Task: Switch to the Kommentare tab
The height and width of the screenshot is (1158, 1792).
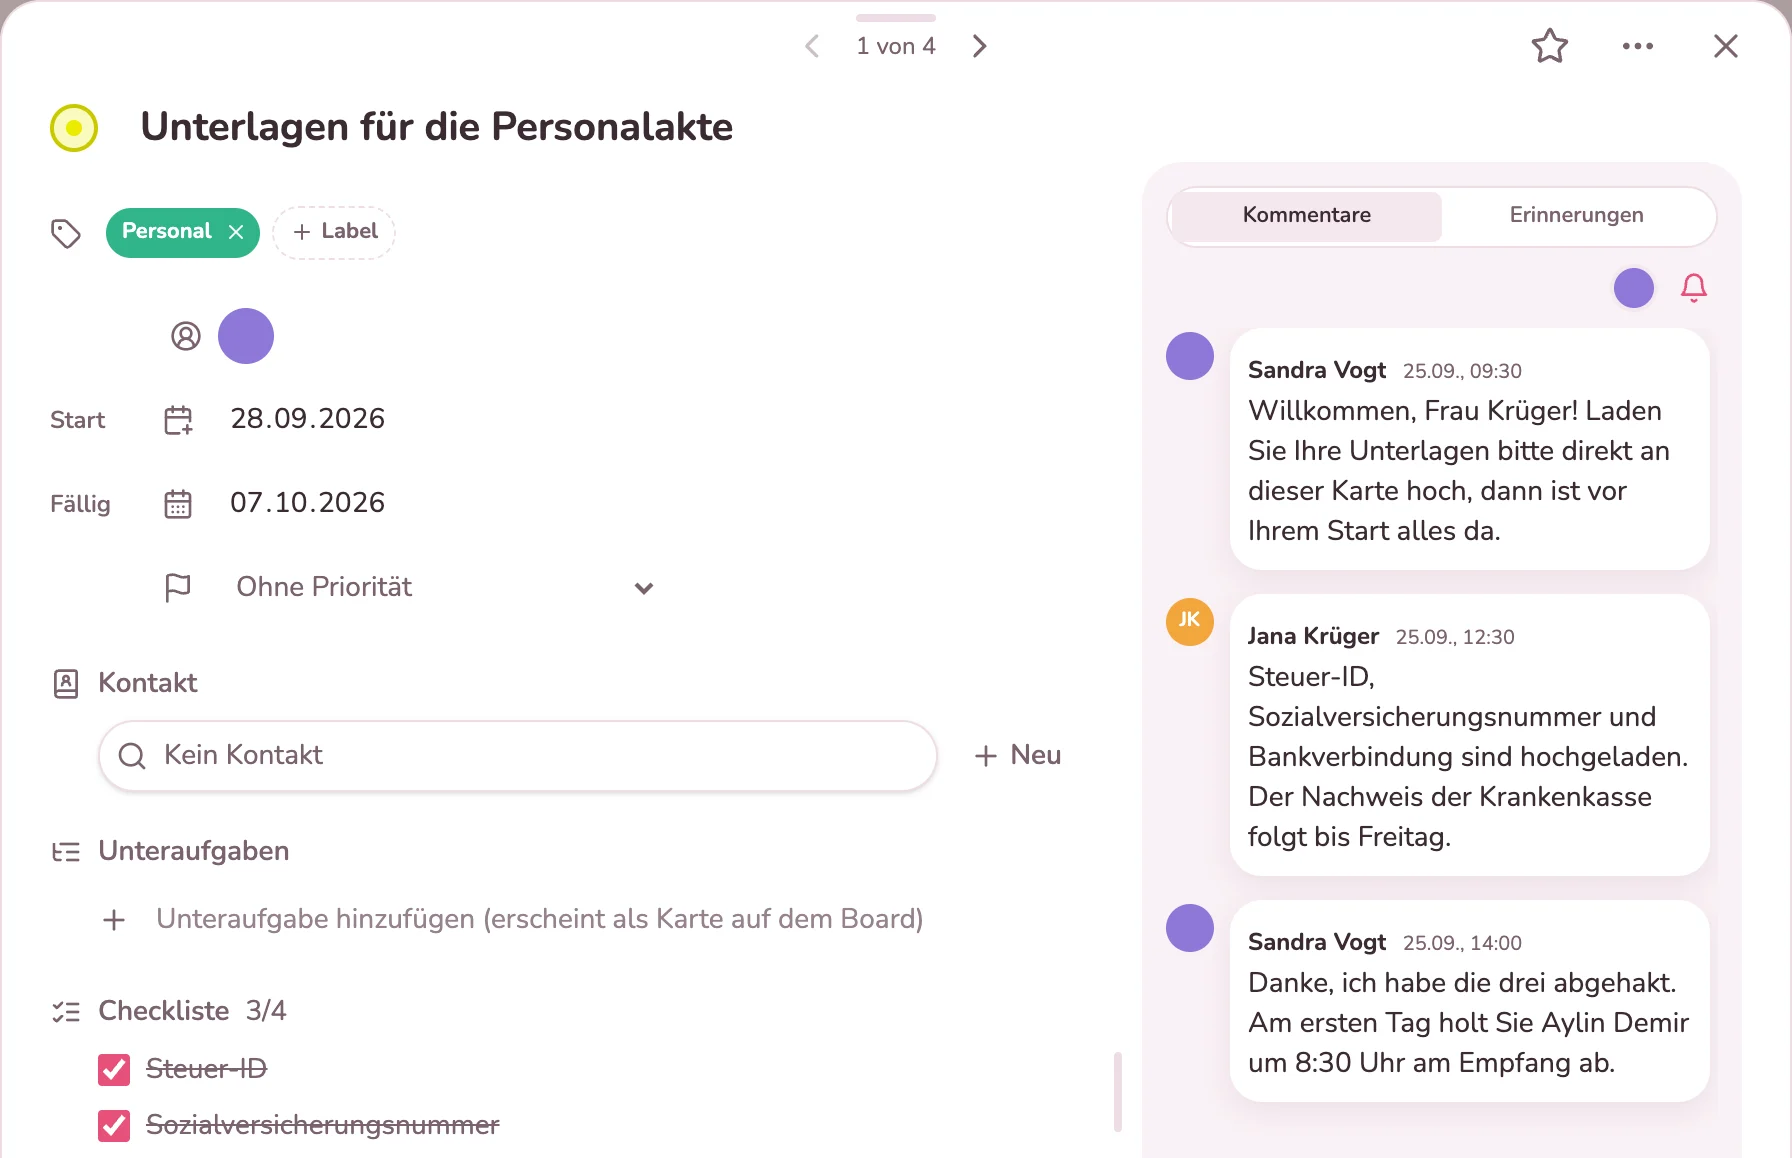Action: [x=1307, y=216]
